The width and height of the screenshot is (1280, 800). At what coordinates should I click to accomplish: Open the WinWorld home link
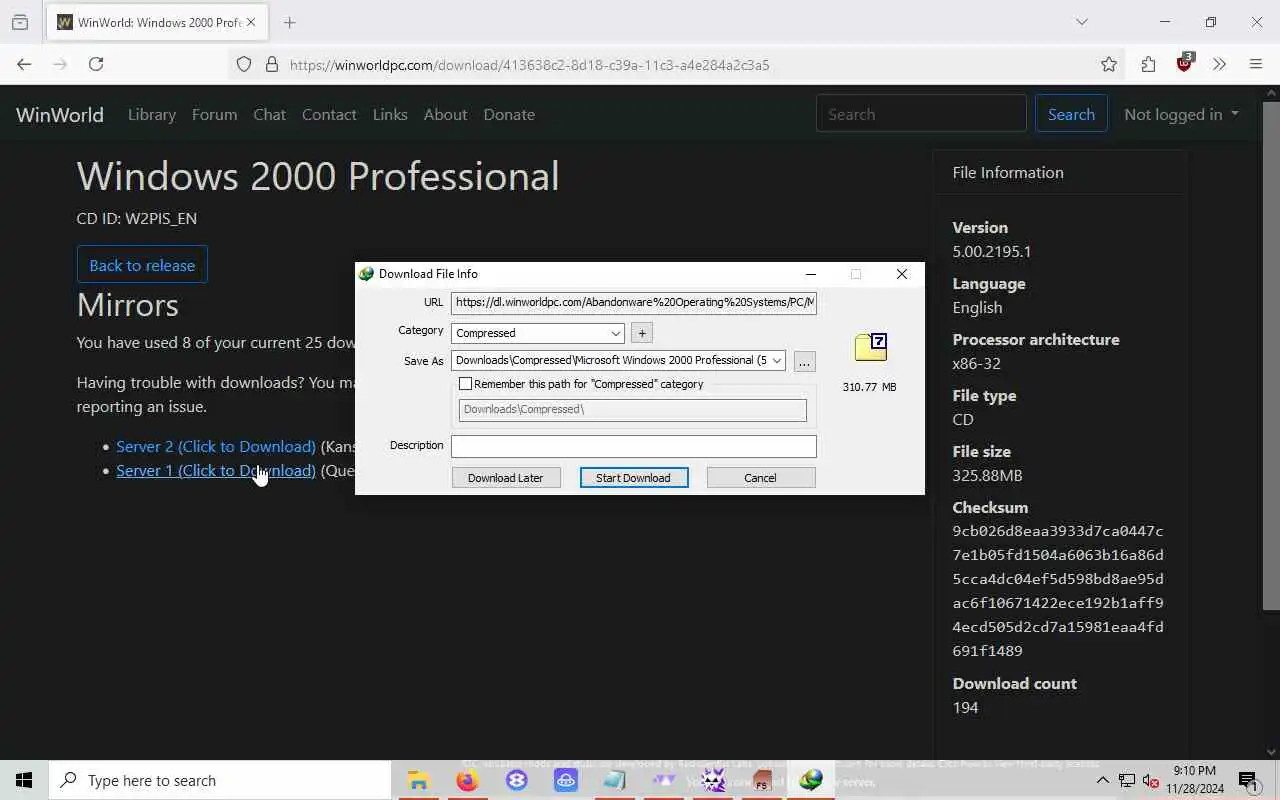click(60, 114)
